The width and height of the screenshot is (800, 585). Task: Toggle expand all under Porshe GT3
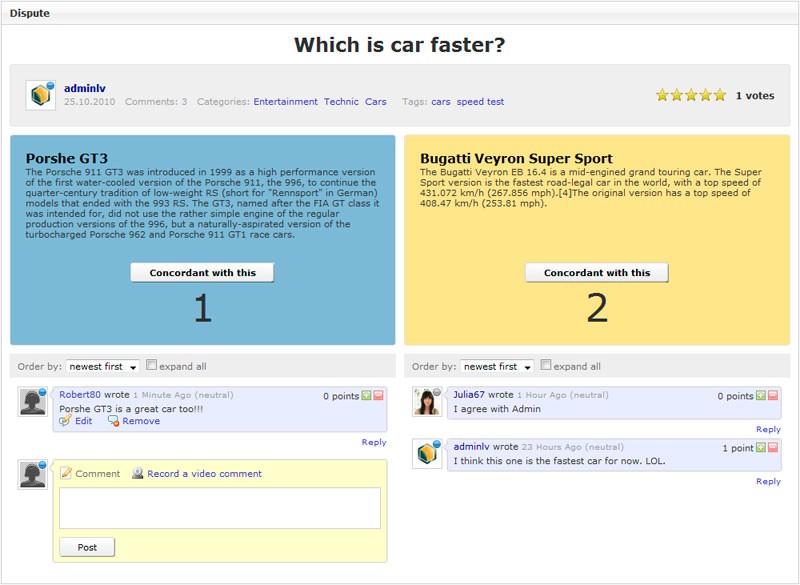[x=152, y=365]
